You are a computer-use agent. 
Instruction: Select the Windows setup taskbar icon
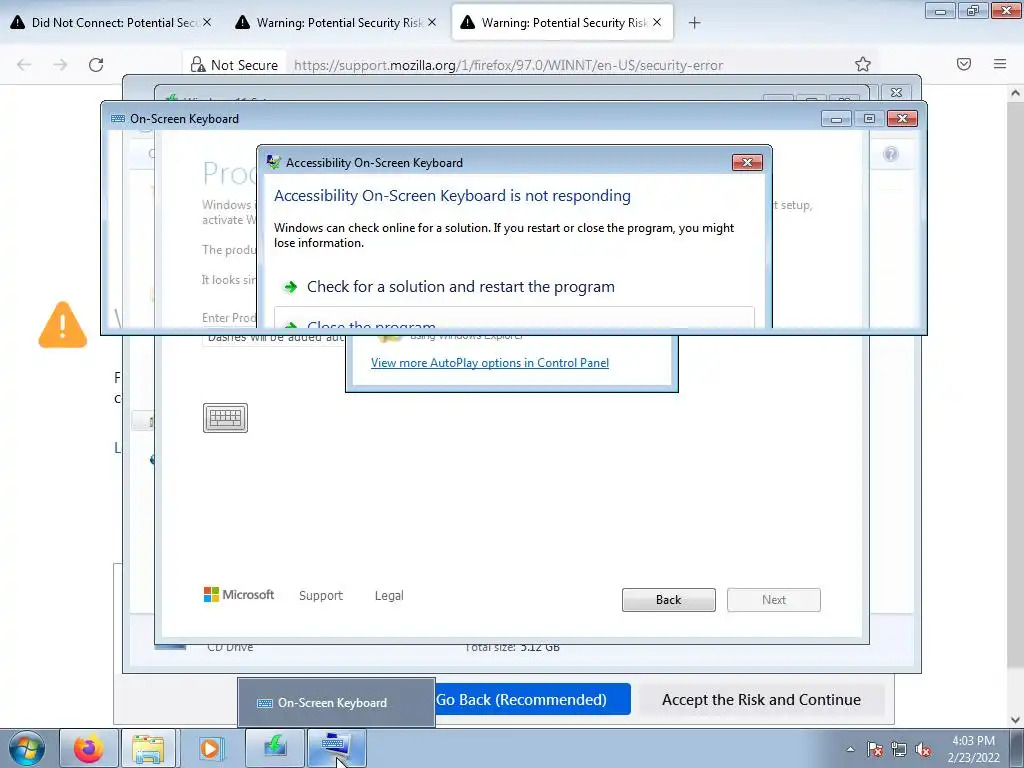[x=275, y=748]
